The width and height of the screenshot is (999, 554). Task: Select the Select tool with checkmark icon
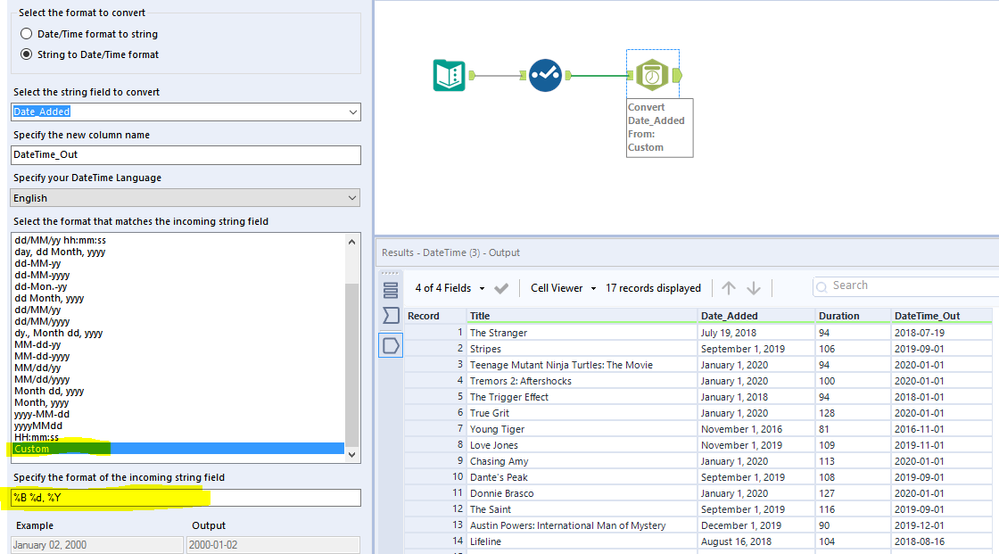pos(545,75)
